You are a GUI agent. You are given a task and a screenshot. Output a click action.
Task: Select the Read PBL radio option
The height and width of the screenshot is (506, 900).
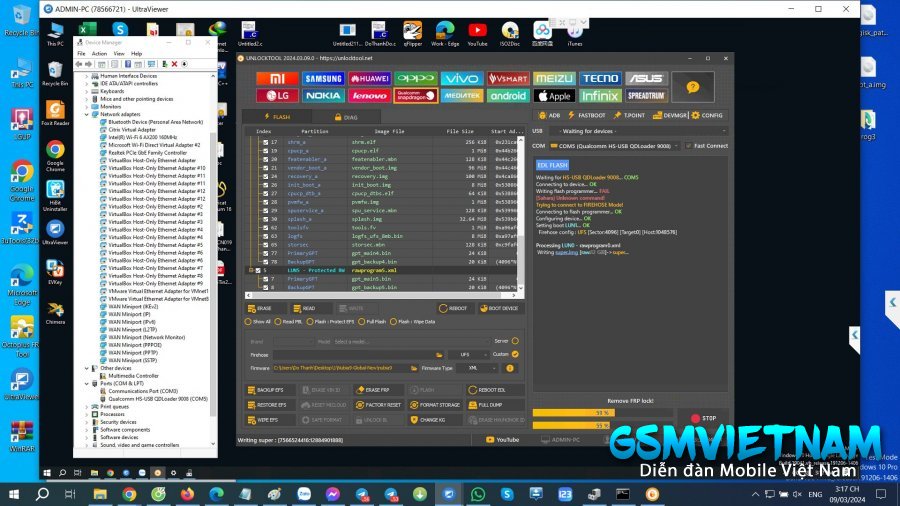tap(278, 322)
